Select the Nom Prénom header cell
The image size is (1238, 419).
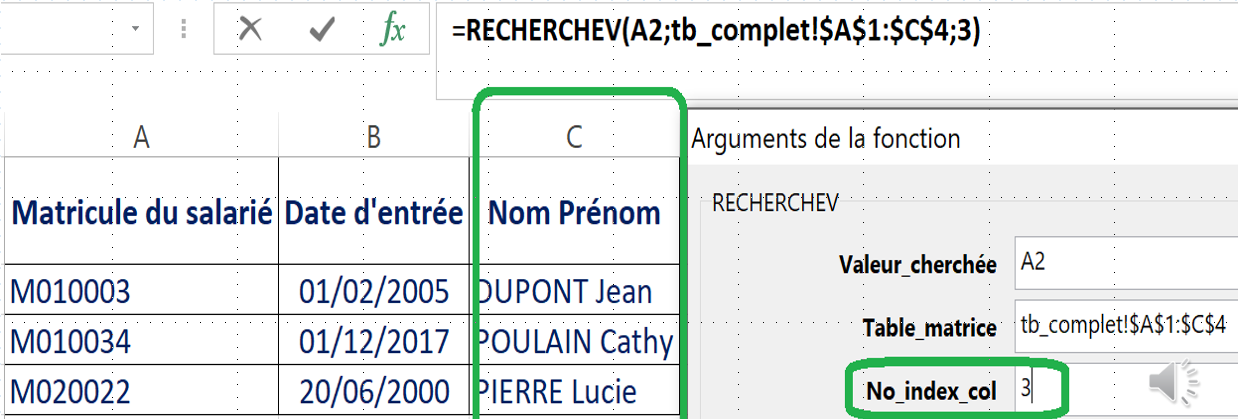point(575,211)
